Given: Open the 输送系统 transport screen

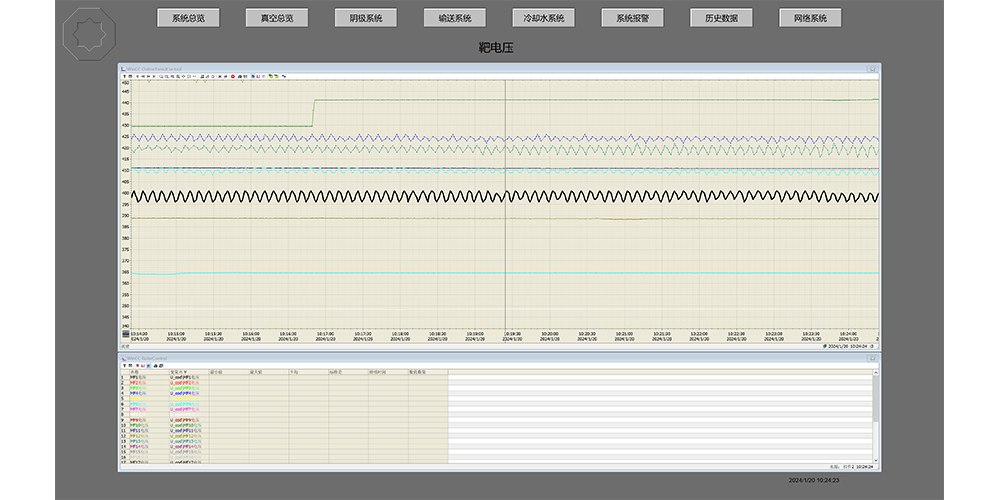Looking at the screenshot, I should [455, 18].
